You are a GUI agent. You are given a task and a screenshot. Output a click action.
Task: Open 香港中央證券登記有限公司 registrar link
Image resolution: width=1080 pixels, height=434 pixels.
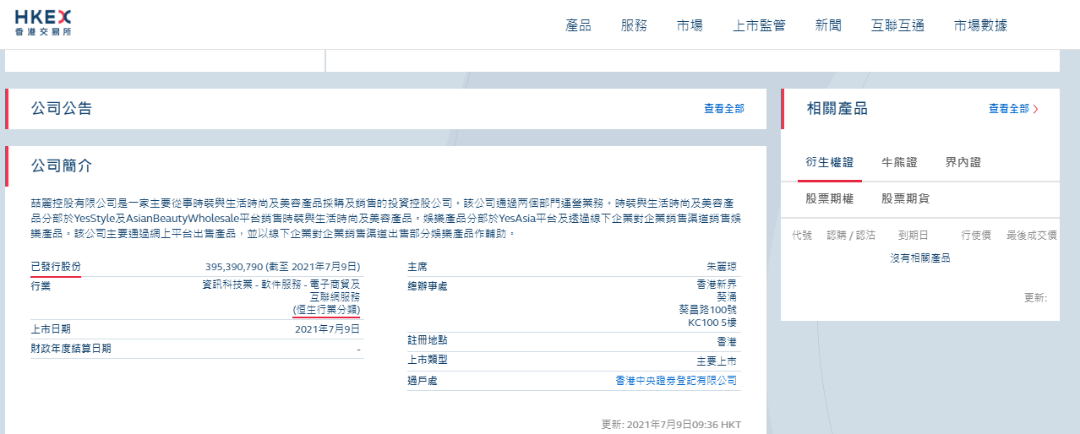pyautogui.click(x=675, y=380)
